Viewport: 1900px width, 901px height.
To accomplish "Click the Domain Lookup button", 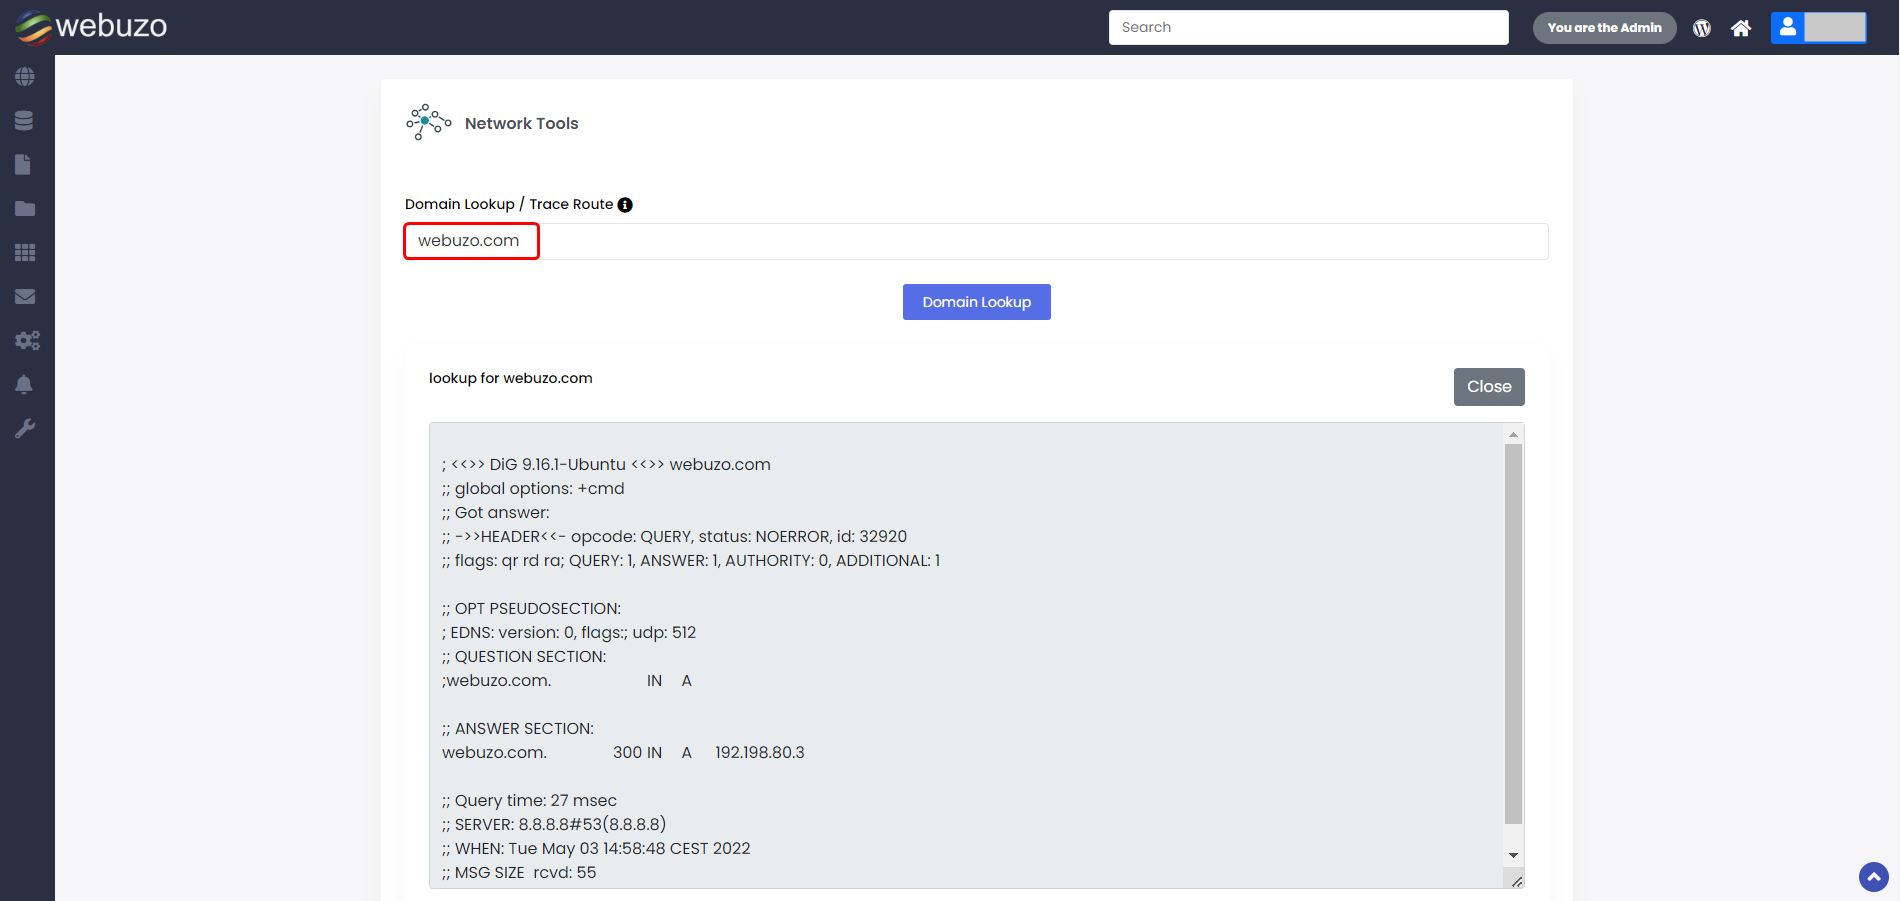I will [976, 302].
